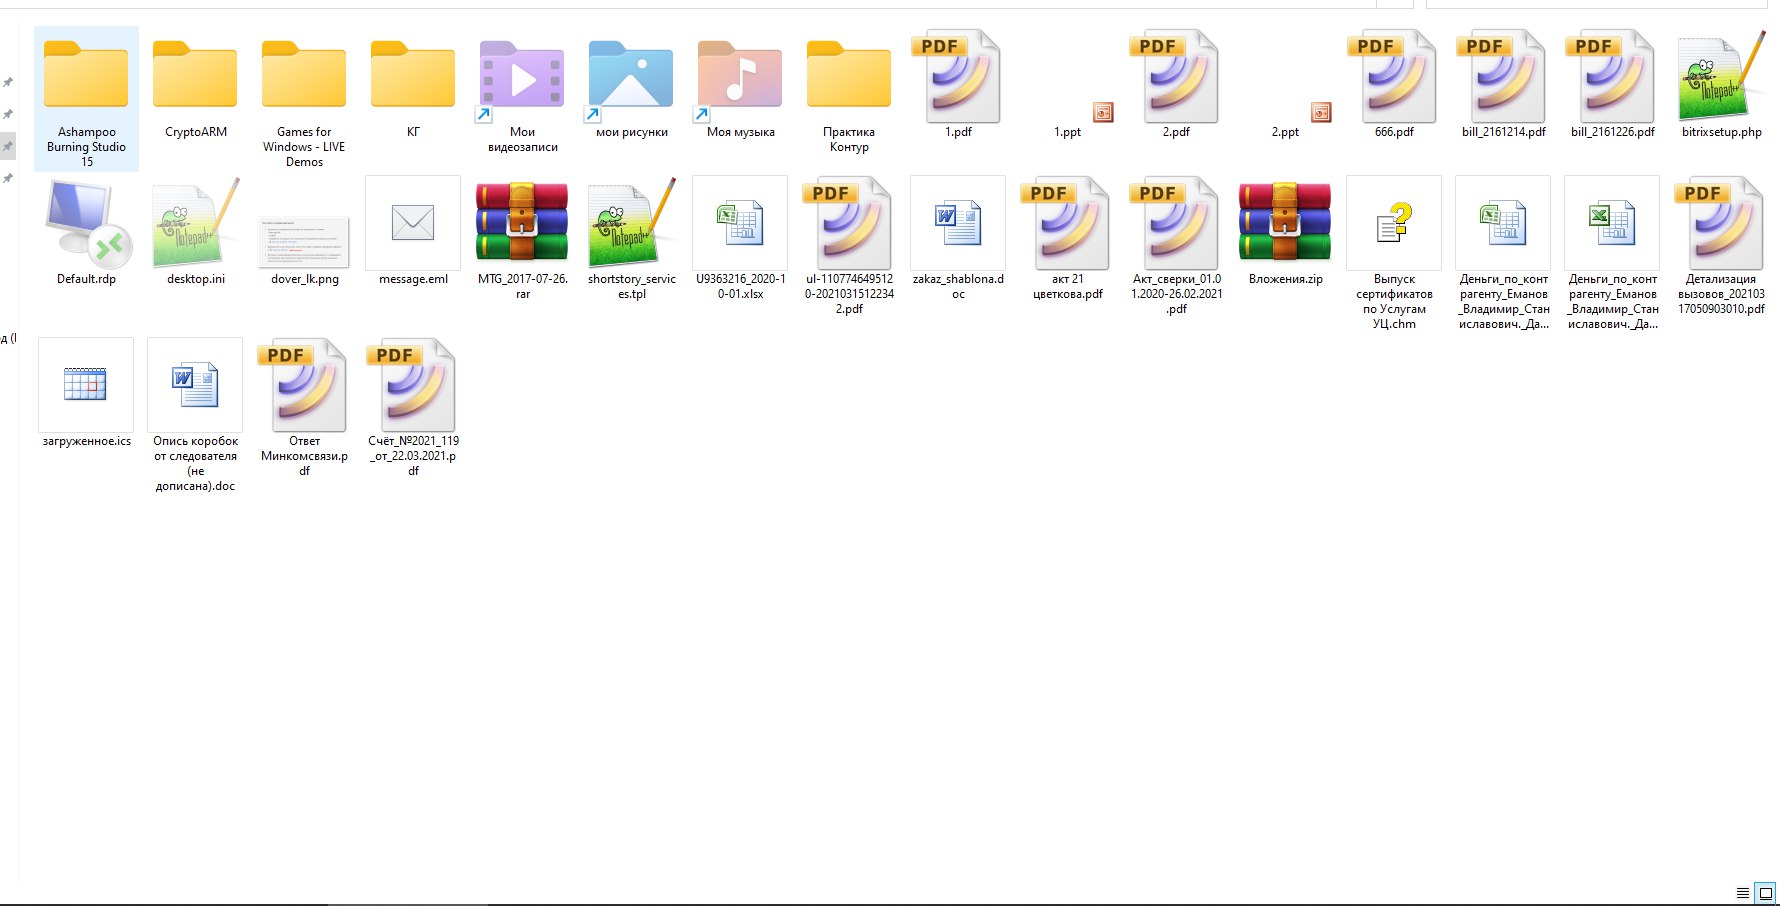The height and width of the screenshot is (906, 1780).
Task: Select the desktop.ini file
Action: pos(195,233)
